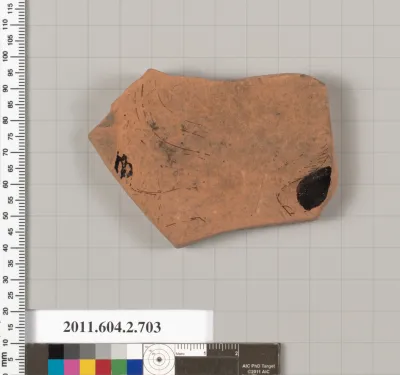Click the '50' mark on the ruler
Viewport: 400px width, 375px height.
pos(5,216)
